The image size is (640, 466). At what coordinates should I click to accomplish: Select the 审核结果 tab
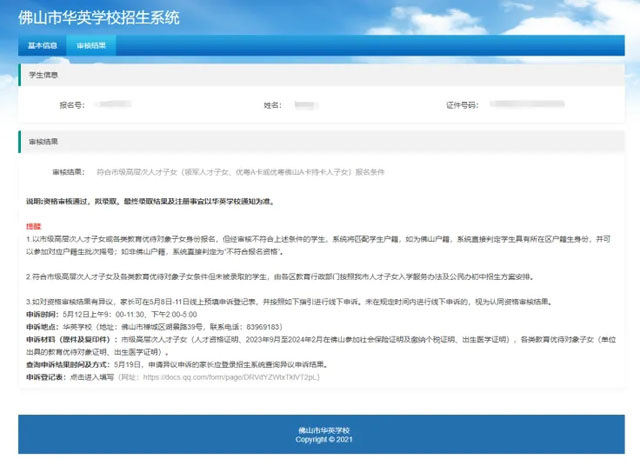click(x=91, y=46)
